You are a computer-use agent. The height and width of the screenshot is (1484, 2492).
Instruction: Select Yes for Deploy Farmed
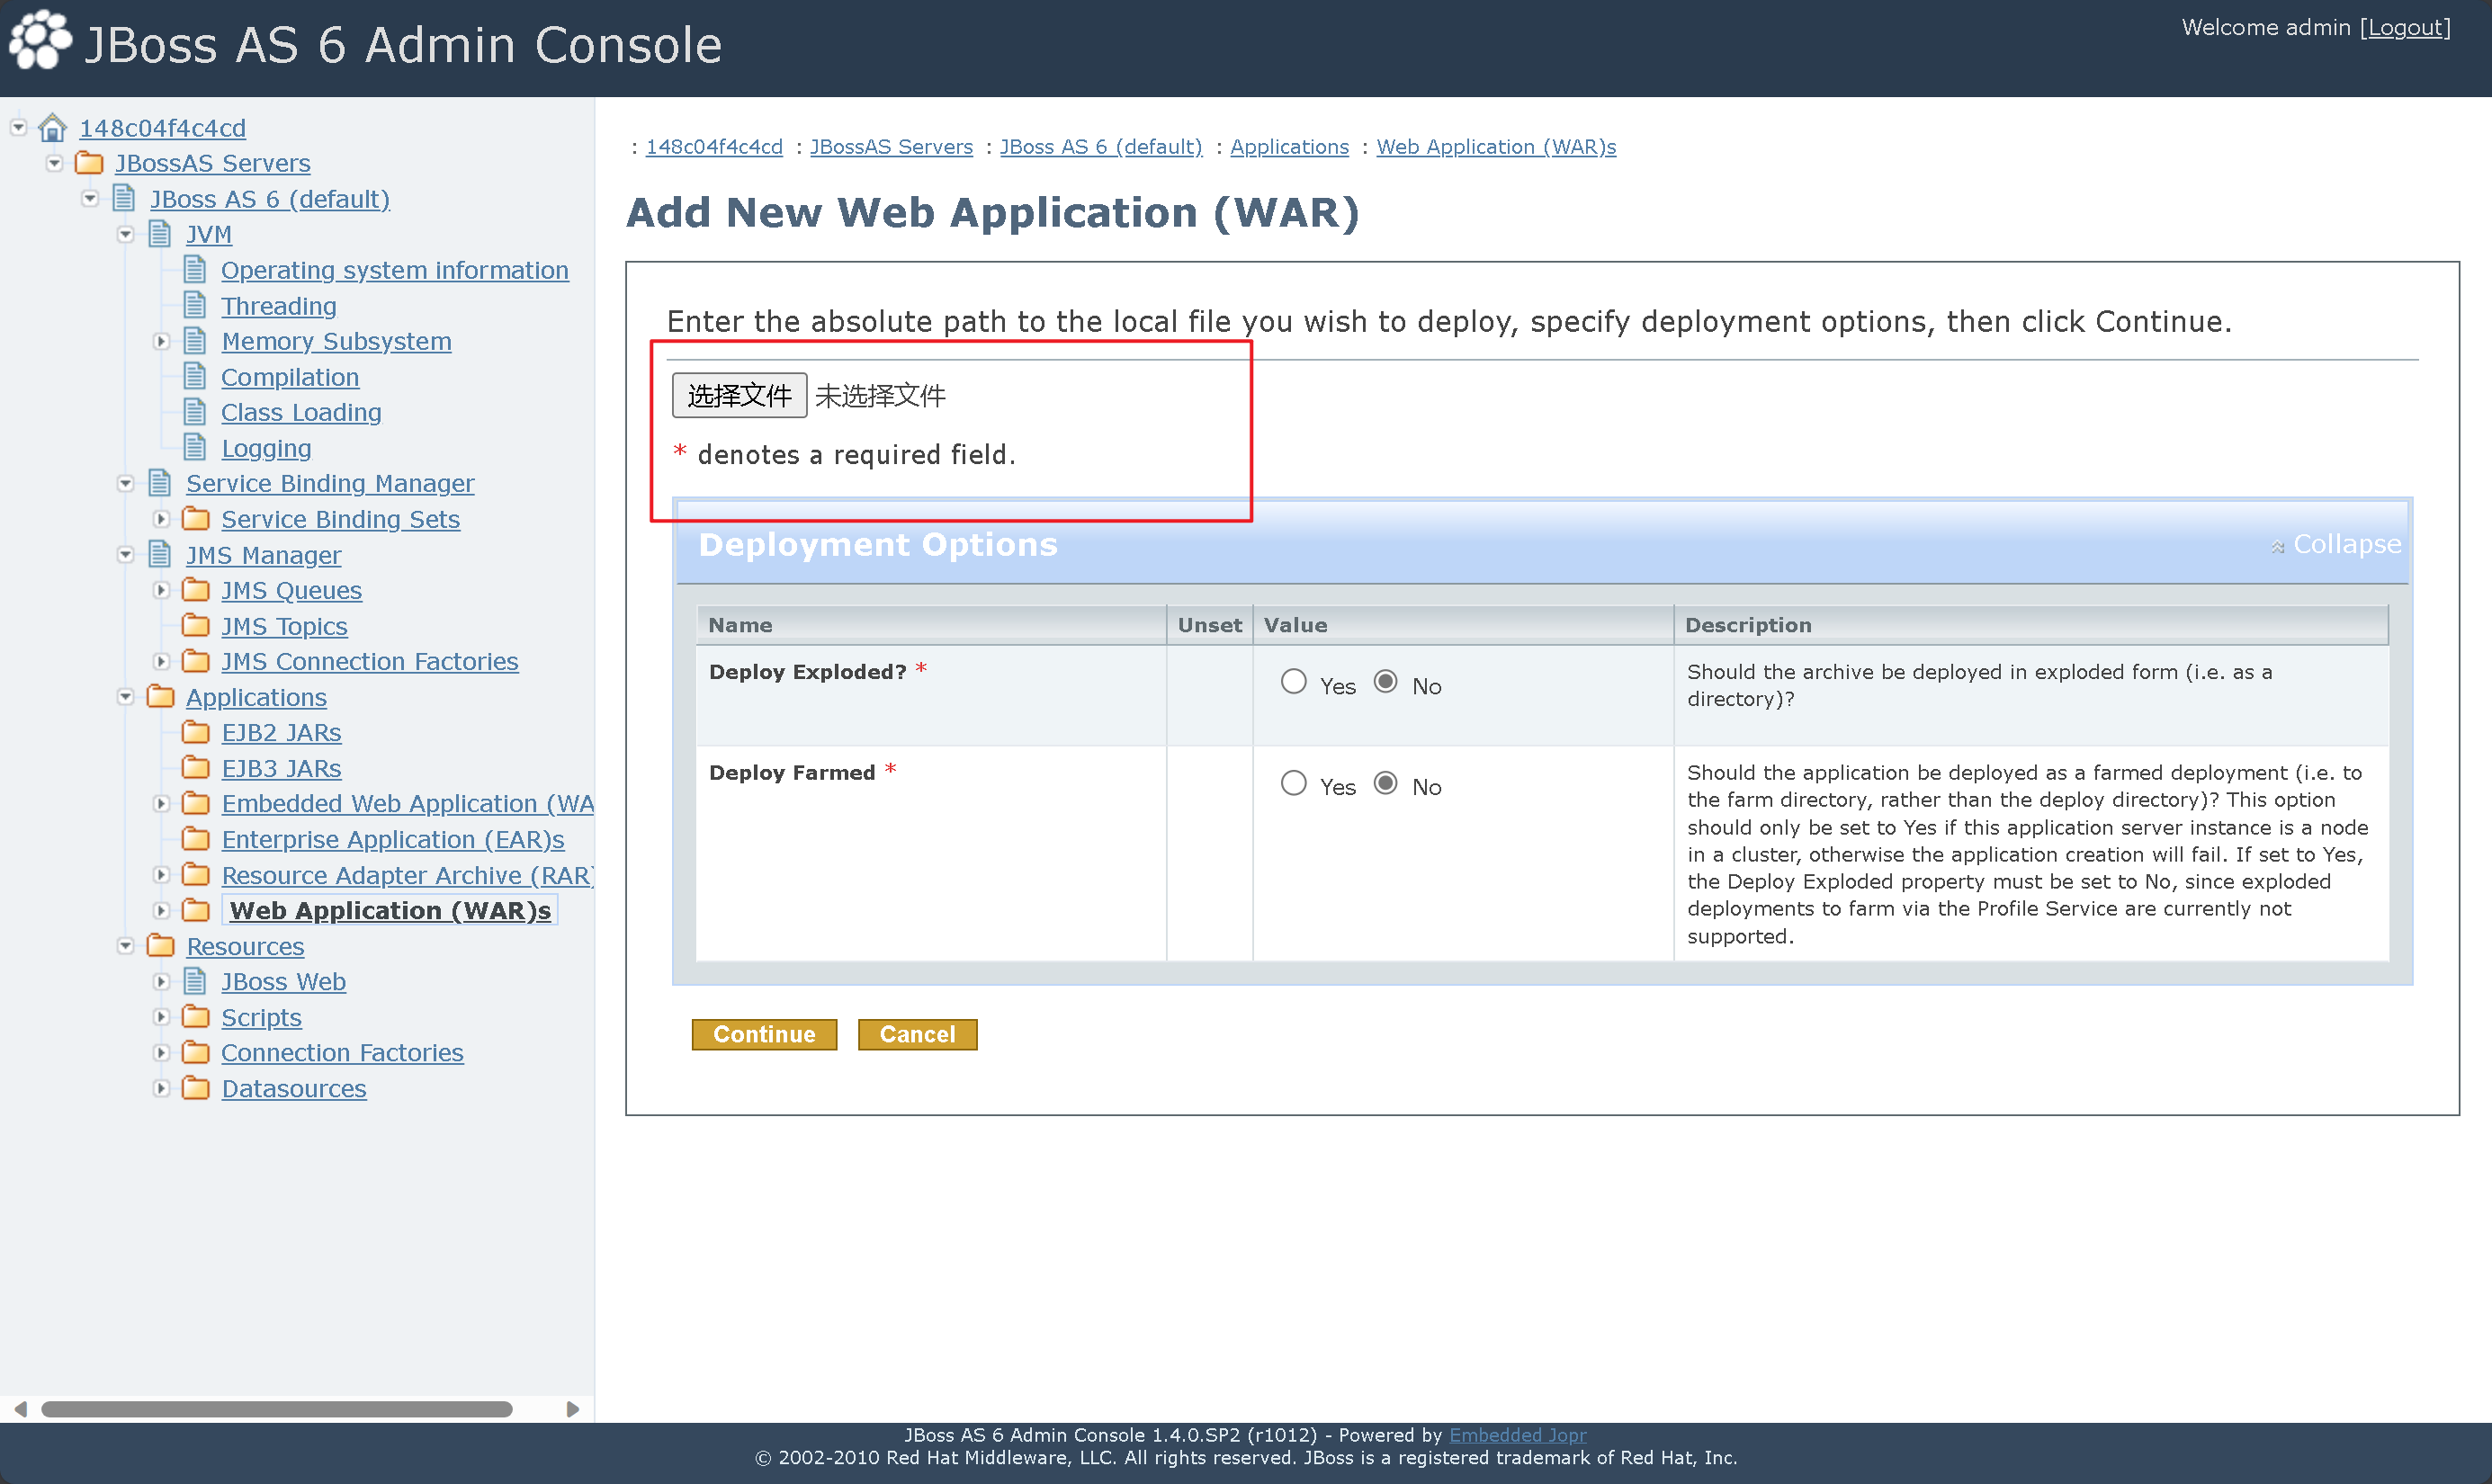(1293, 783)
